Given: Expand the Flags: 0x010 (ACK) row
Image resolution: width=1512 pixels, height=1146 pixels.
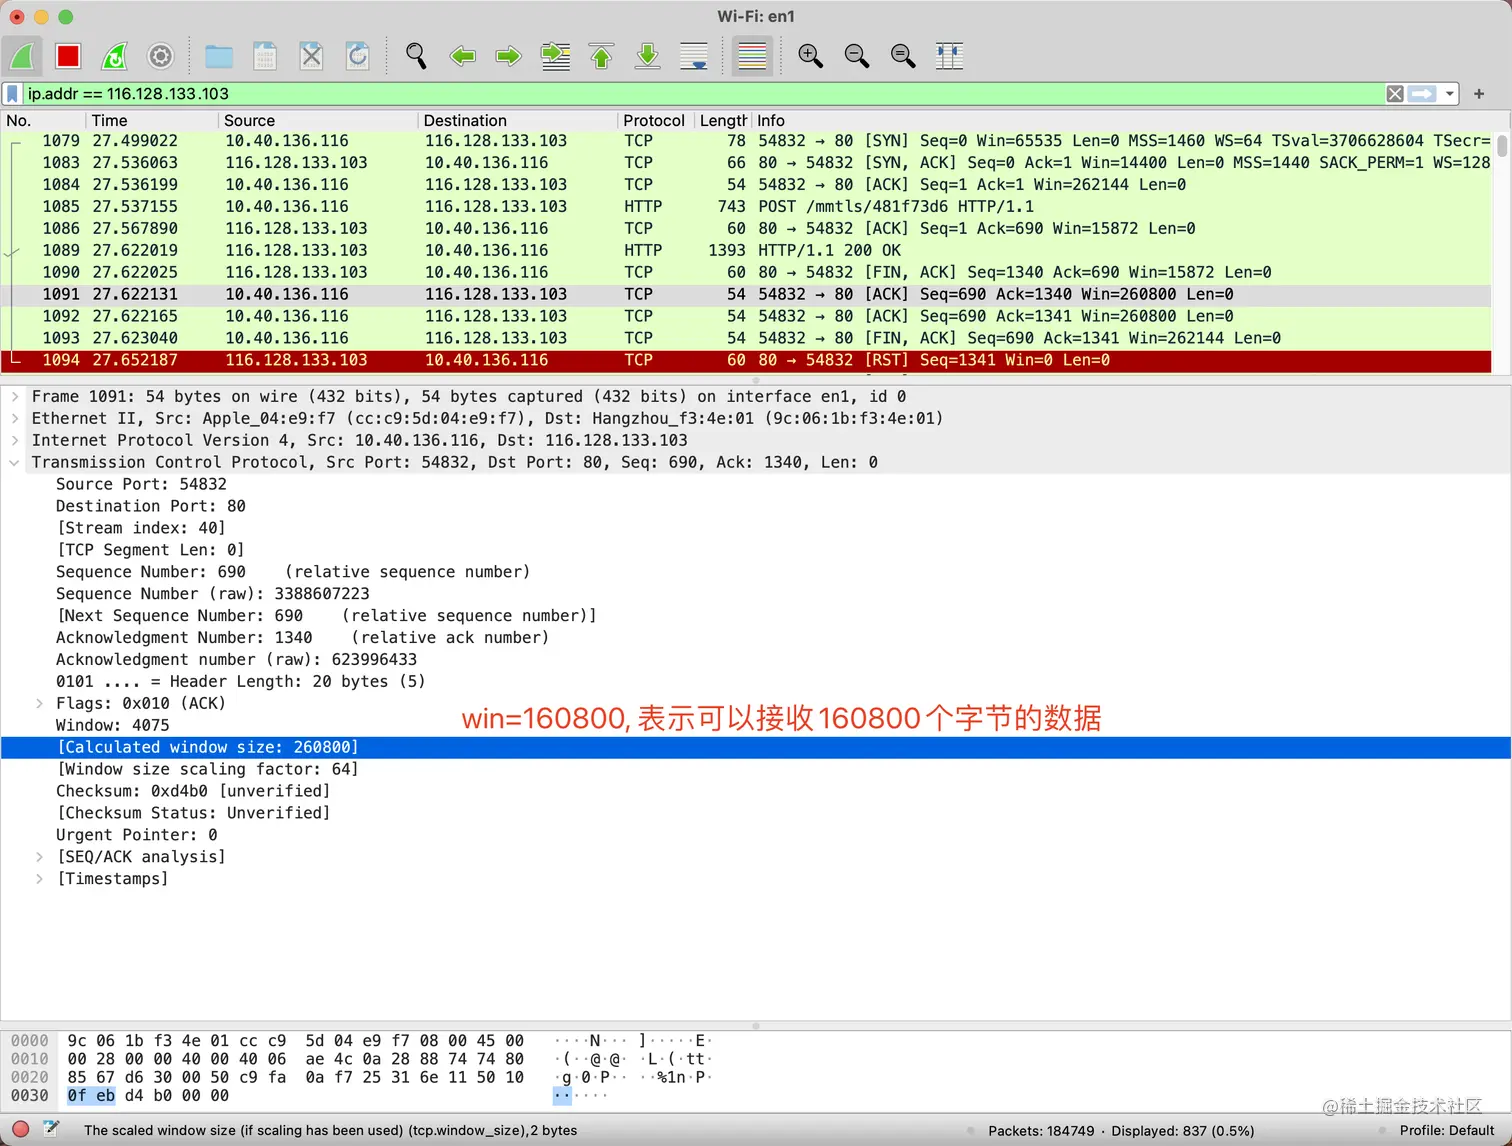Looking at the screenshot, I should pos(40,704).
